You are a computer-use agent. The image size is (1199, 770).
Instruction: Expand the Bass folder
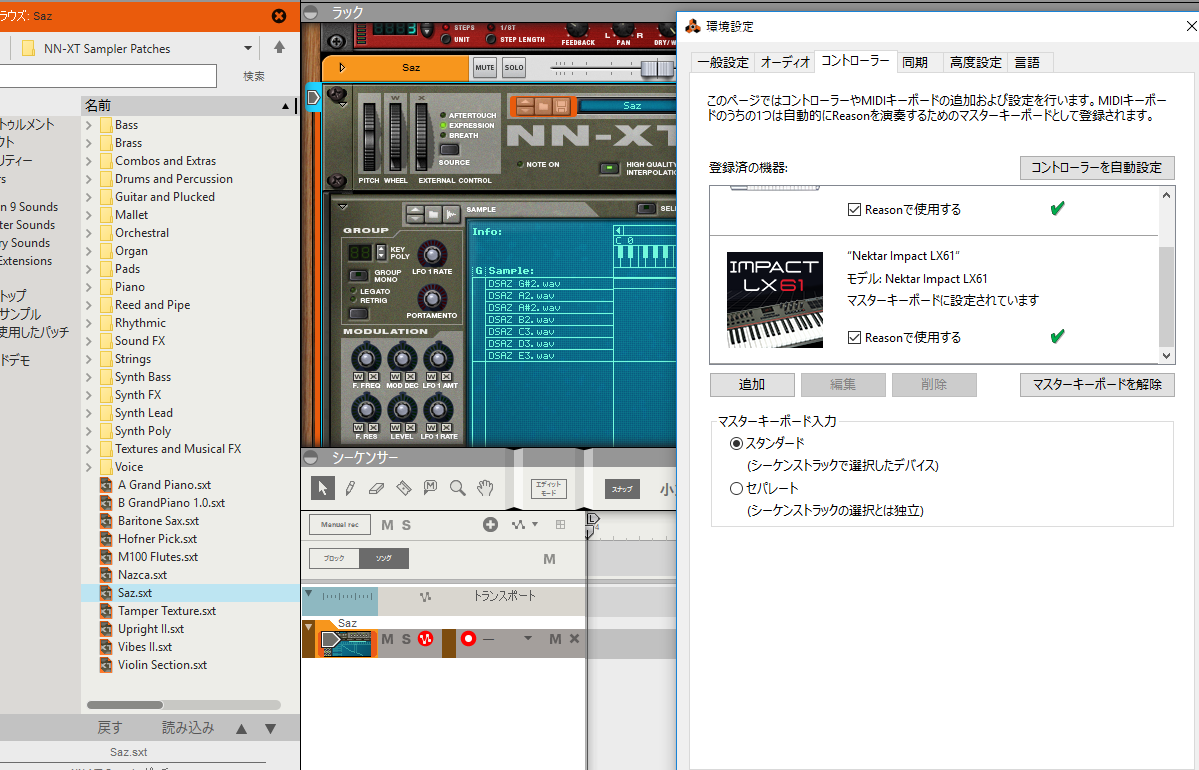[89, 125]
